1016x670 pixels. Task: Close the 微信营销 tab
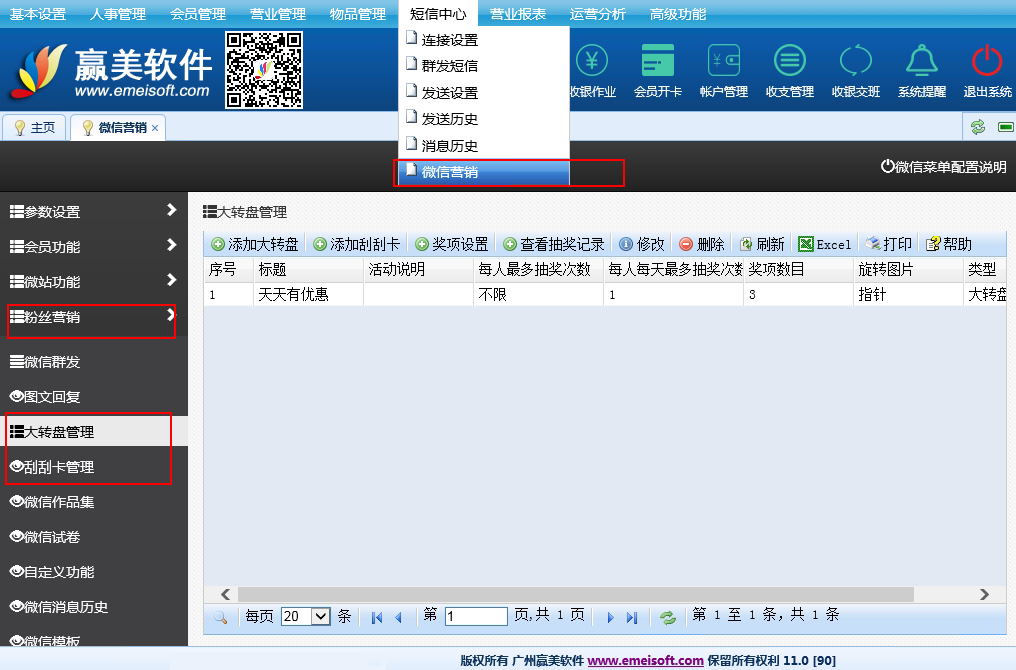(x=155, y=128)
